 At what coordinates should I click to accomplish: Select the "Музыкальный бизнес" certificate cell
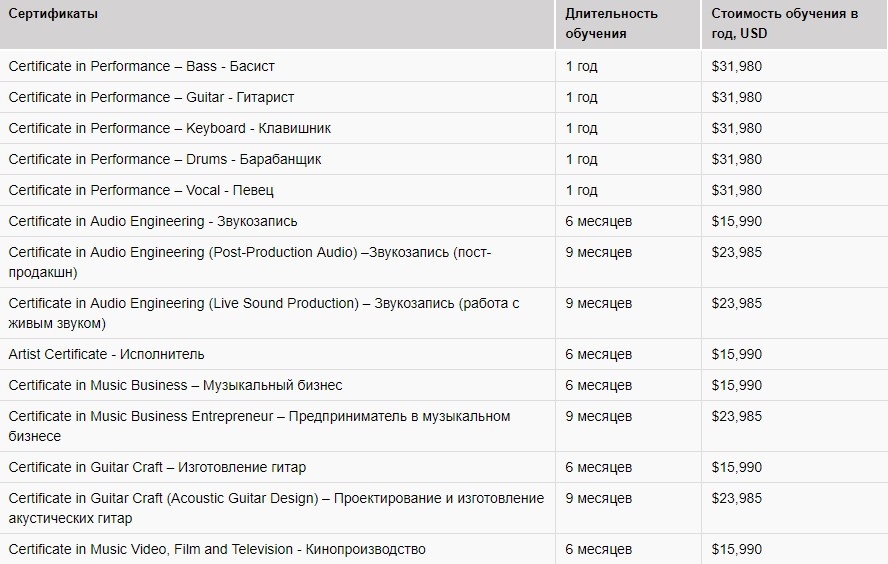(175, 385)
